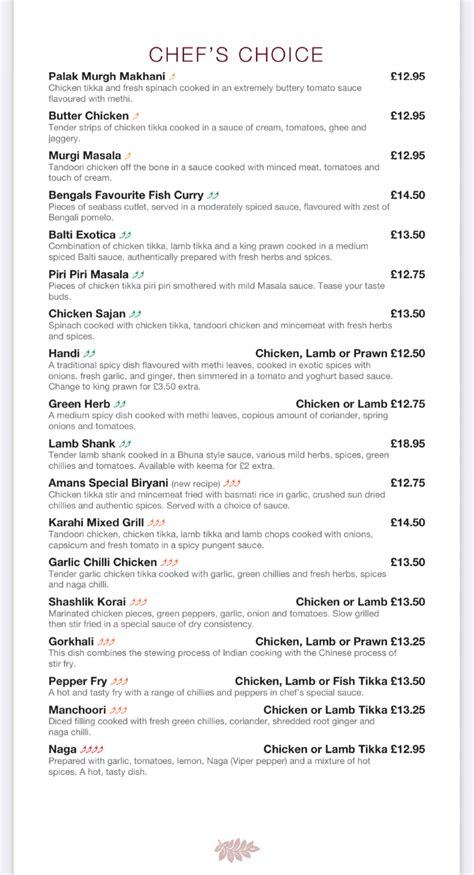Select the Murgi Masala dish title
474x875 pixels.
click(x=85, y=156)
